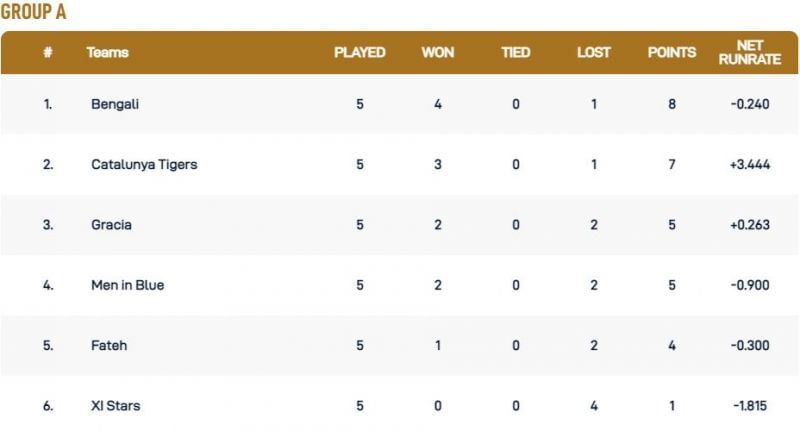Select Bengali's points value 8

(672, 104)
